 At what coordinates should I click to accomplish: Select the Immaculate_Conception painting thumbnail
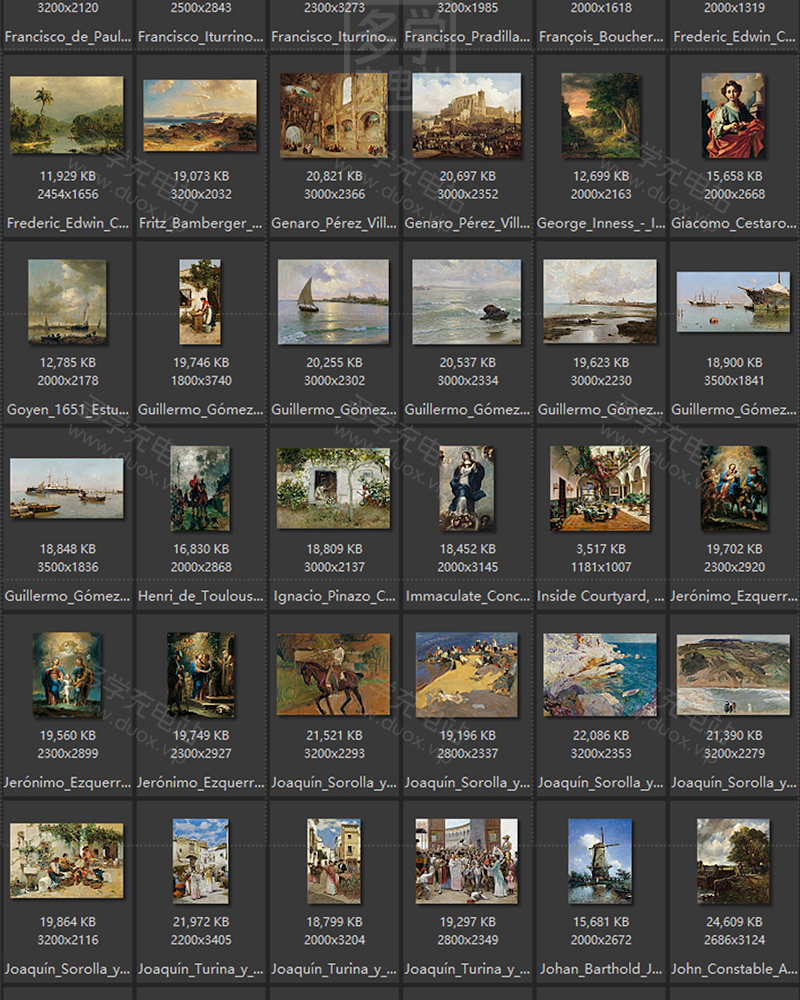tap(467, 488)
